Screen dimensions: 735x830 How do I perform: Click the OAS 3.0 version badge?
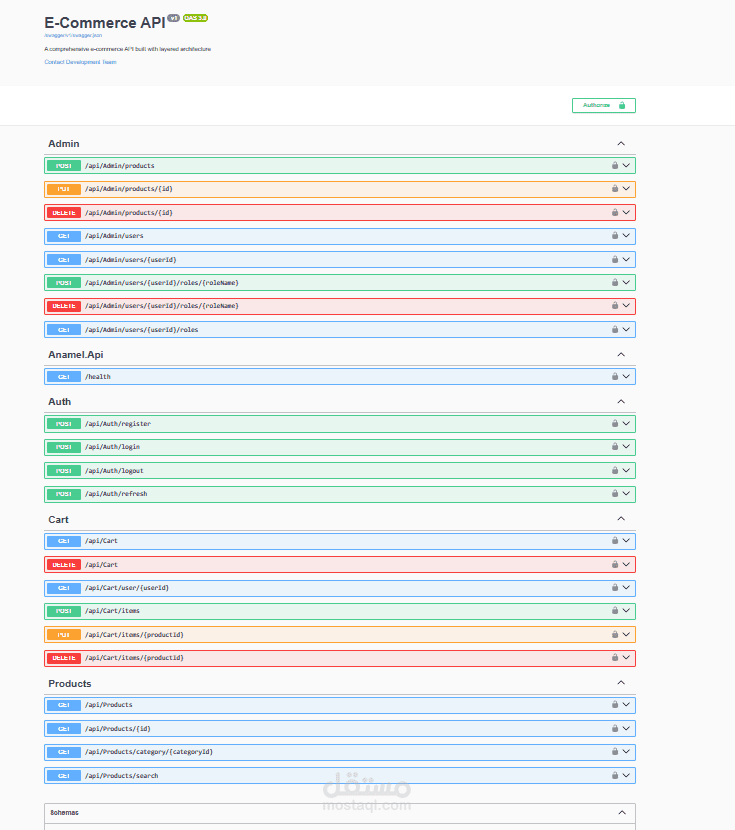point(195,18)
